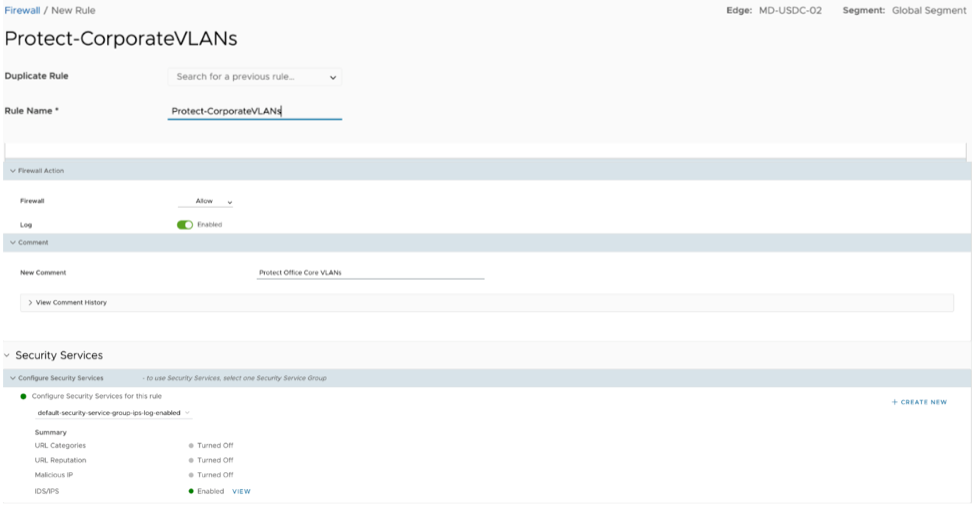Click the Create New button
Image resolution: width=972 pixels, height=507 pixels.
click(919, 402)
